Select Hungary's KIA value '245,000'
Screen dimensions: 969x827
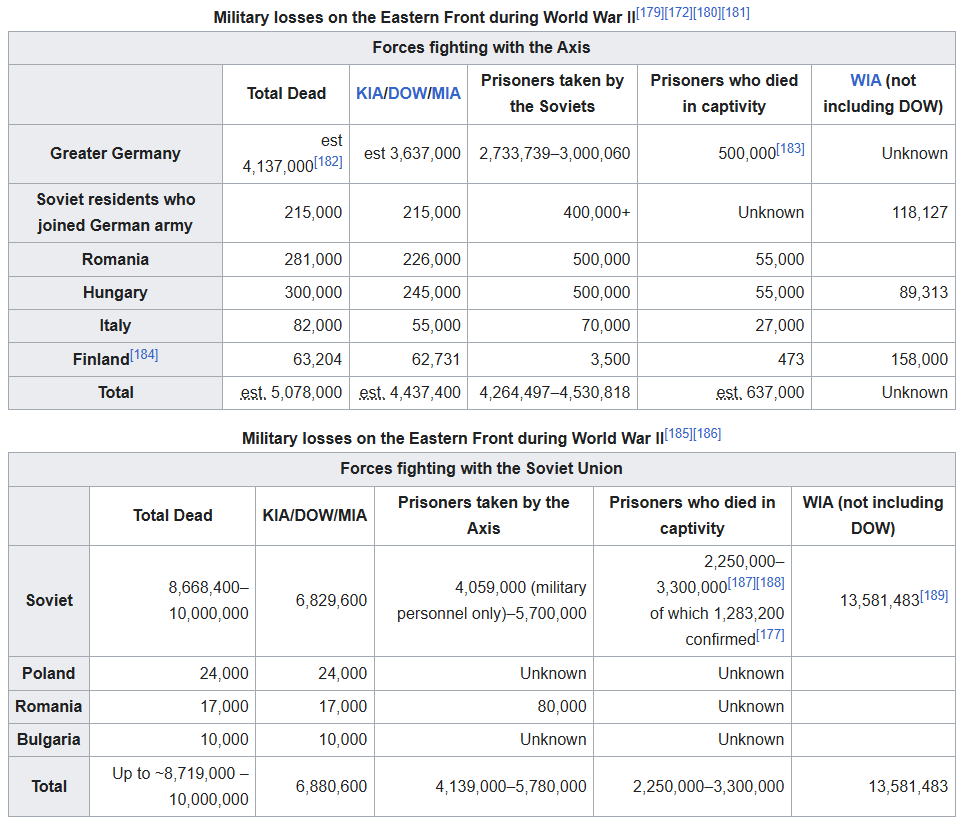(432, 292)
